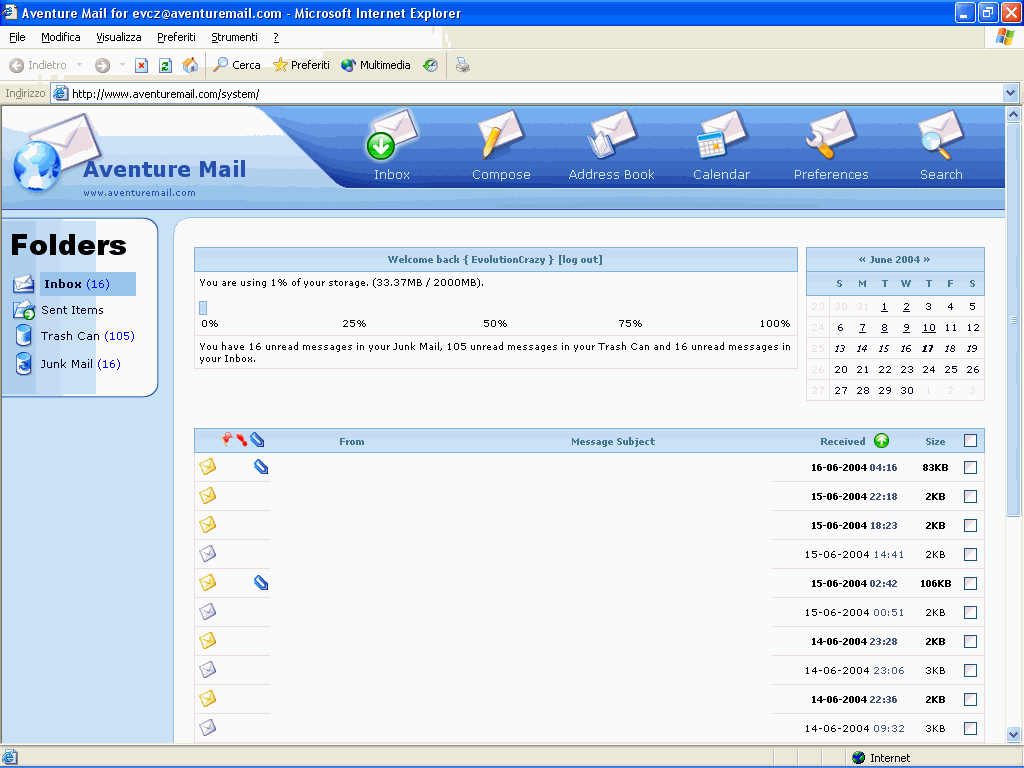Open the Preferences wrench icon
The height and width of the screenshot is (768, 1024).
pyautogui.click(x=831, y=140)
